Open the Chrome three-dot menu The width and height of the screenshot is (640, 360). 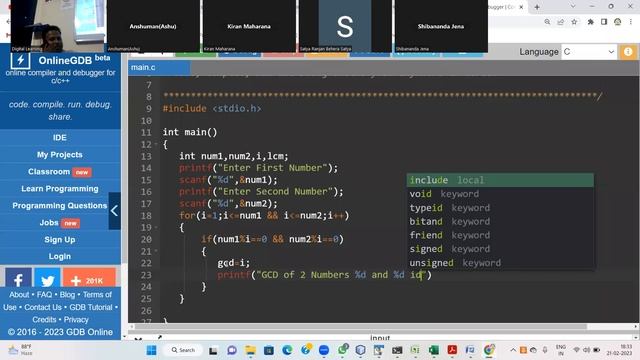[x=631, y=22]
